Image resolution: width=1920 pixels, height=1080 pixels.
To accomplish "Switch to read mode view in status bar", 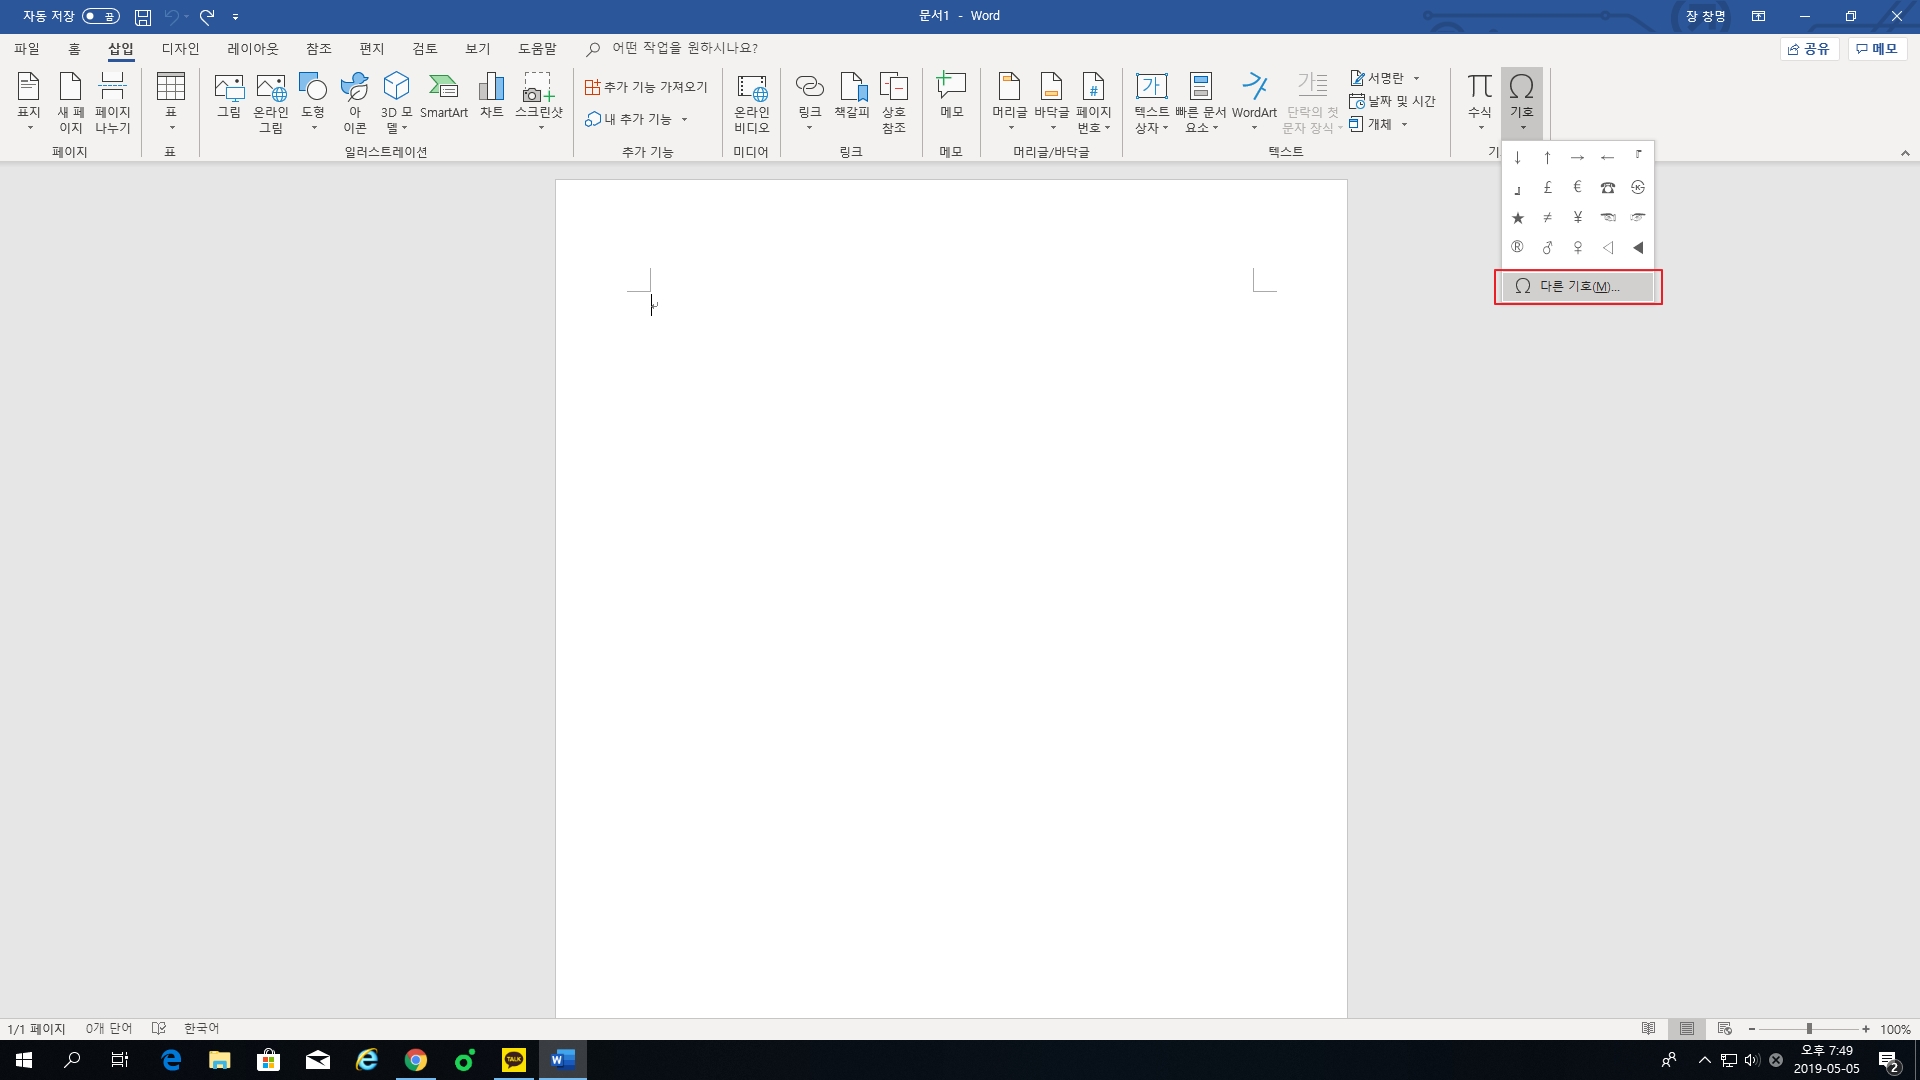I will coord(1649,1028).
